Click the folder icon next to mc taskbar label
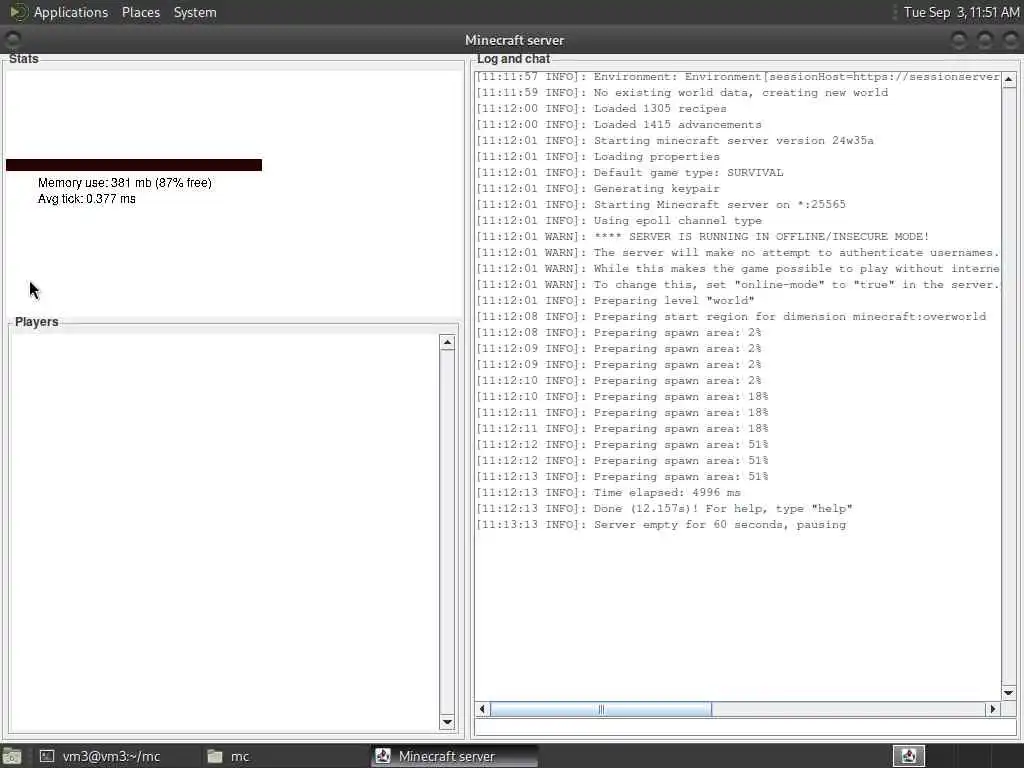Viewport: 1024px width, 768px height. coord(215,756)
